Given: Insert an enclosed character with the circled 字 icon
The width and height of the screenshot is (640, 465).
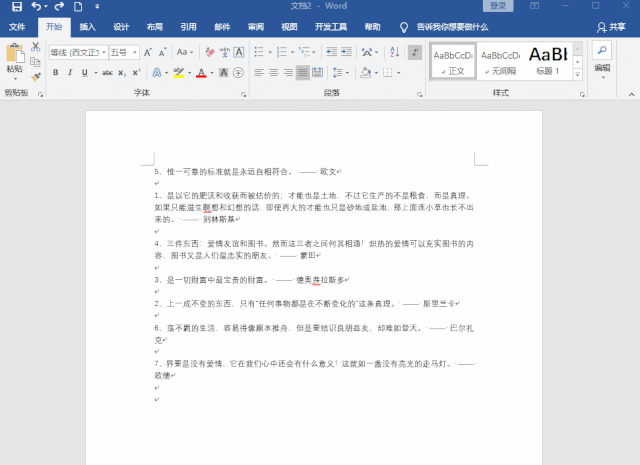Looking at the screenshot, I should click(238, 73).
